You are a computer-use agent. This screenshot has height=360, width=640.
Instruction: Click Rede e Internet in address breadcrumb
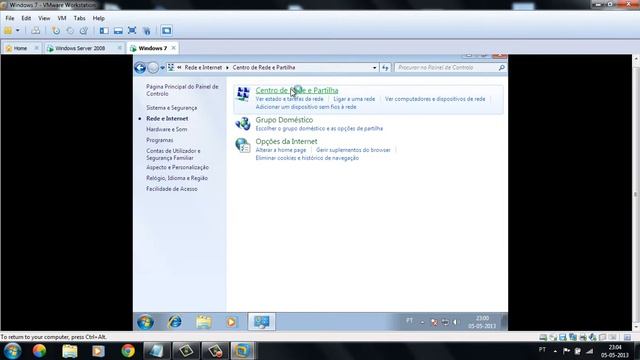(203, 68)
